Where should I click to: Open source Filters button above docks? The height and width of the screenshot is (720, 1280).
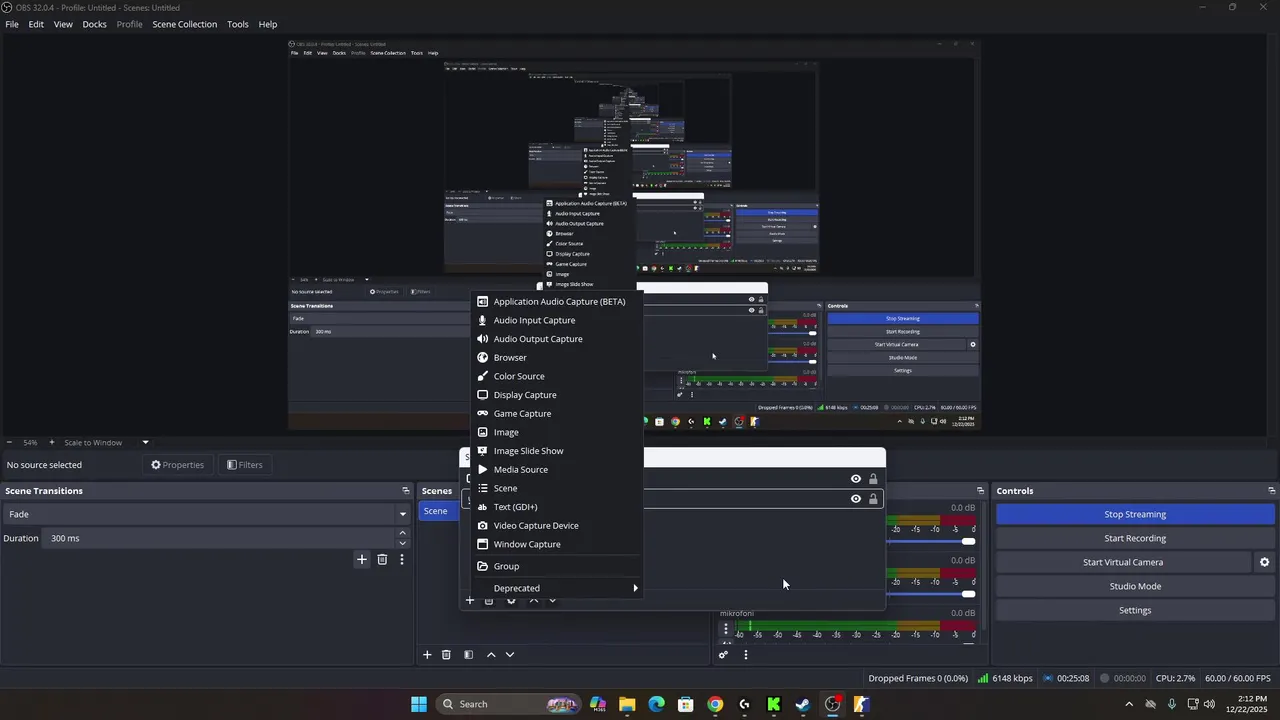tap(245, 465)
